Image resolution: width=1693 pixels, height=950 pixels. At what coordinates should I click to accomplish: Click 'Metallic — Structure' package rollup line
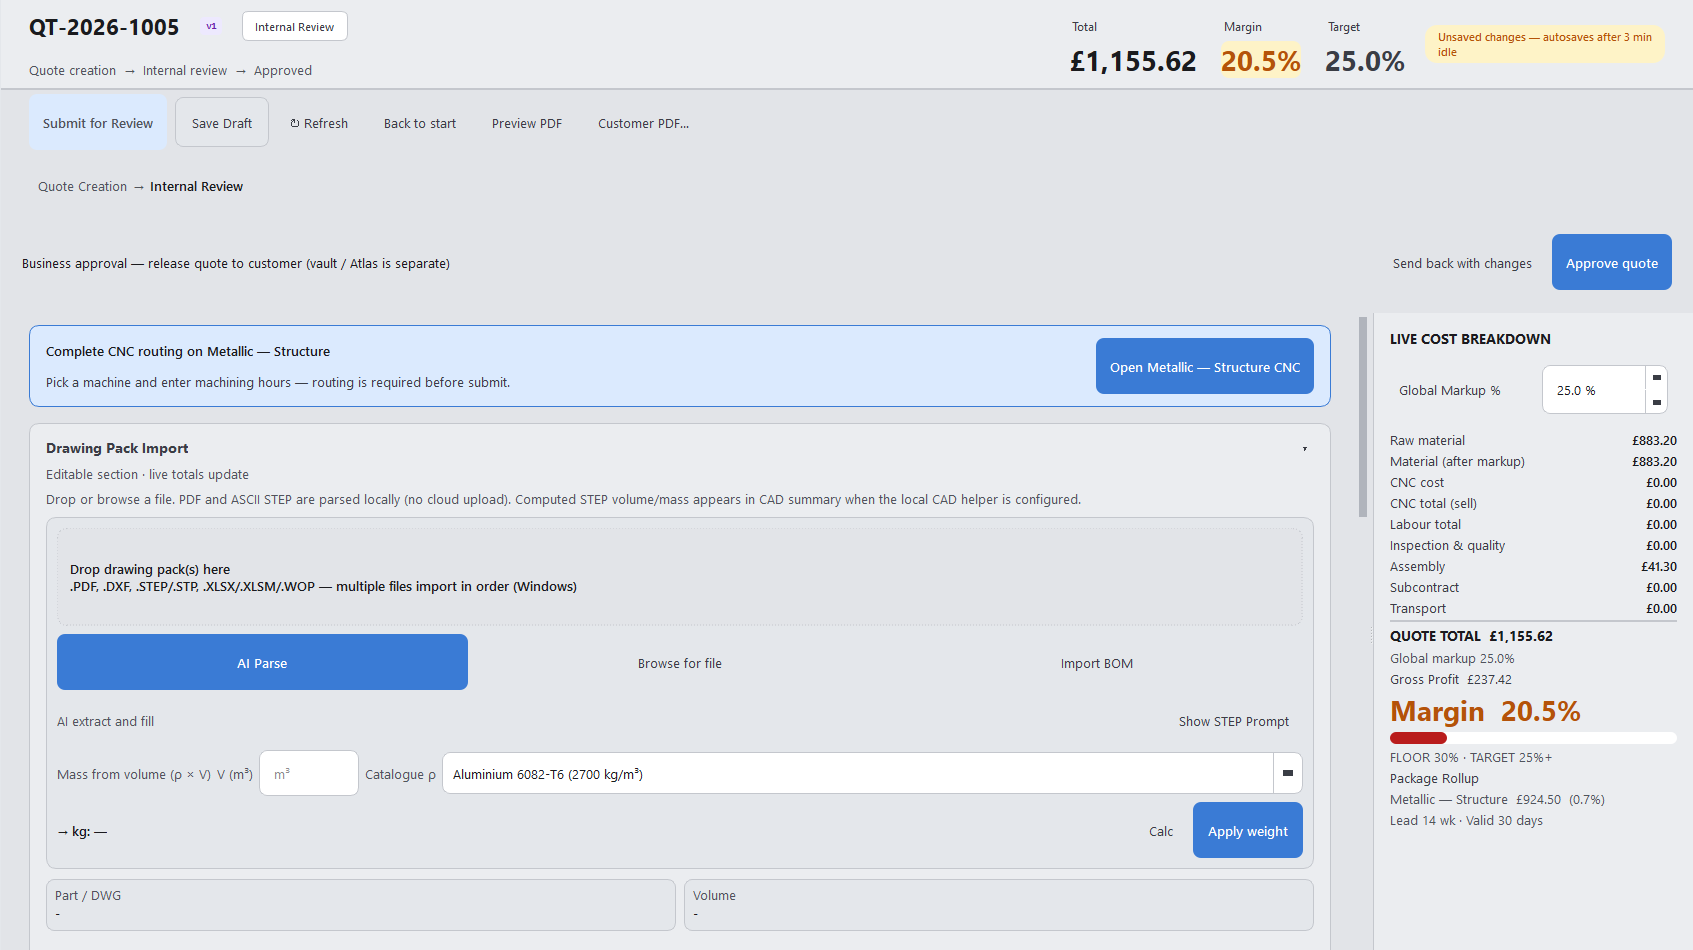click(x=1497, y=799)
